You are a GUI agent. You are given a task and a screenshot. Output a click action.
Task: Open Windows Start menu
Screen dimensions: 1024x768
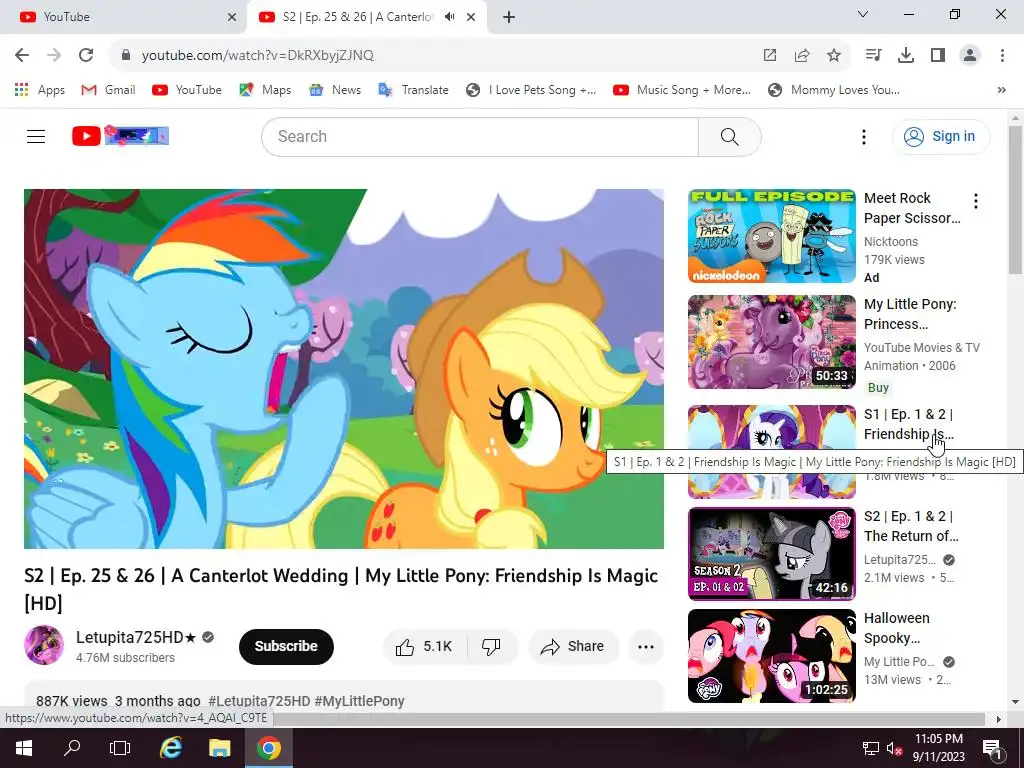coord(24,748)
